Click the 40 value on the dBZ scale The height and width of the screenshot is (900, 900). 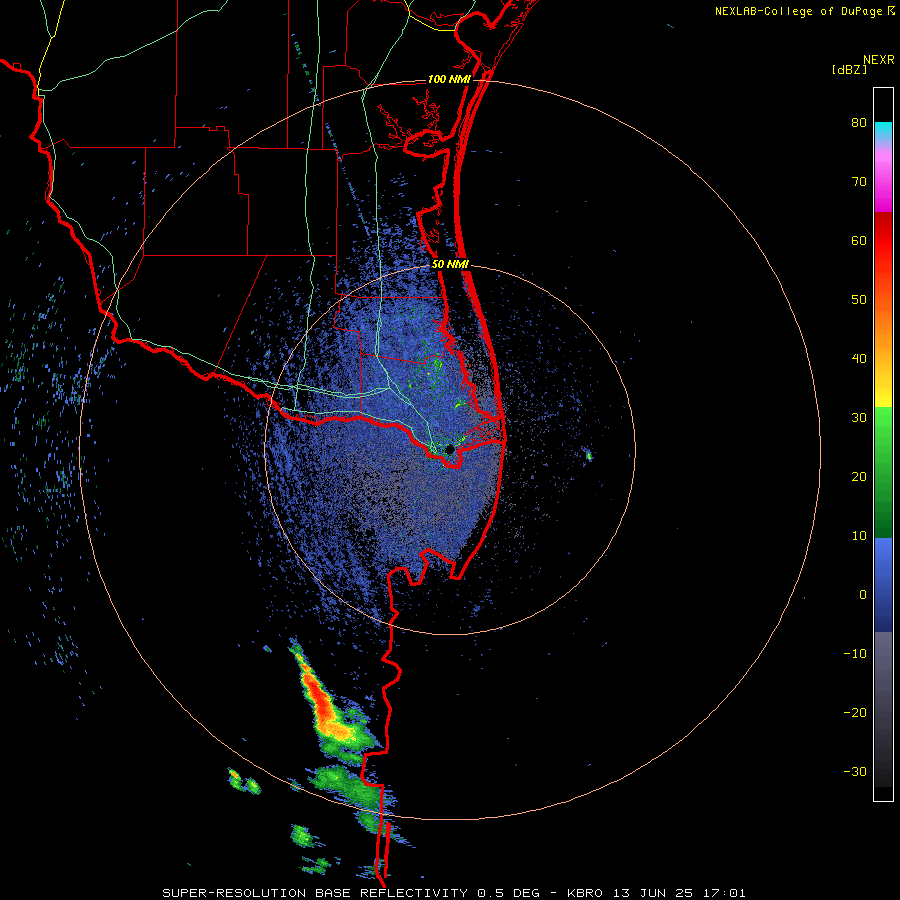[859, 359]
